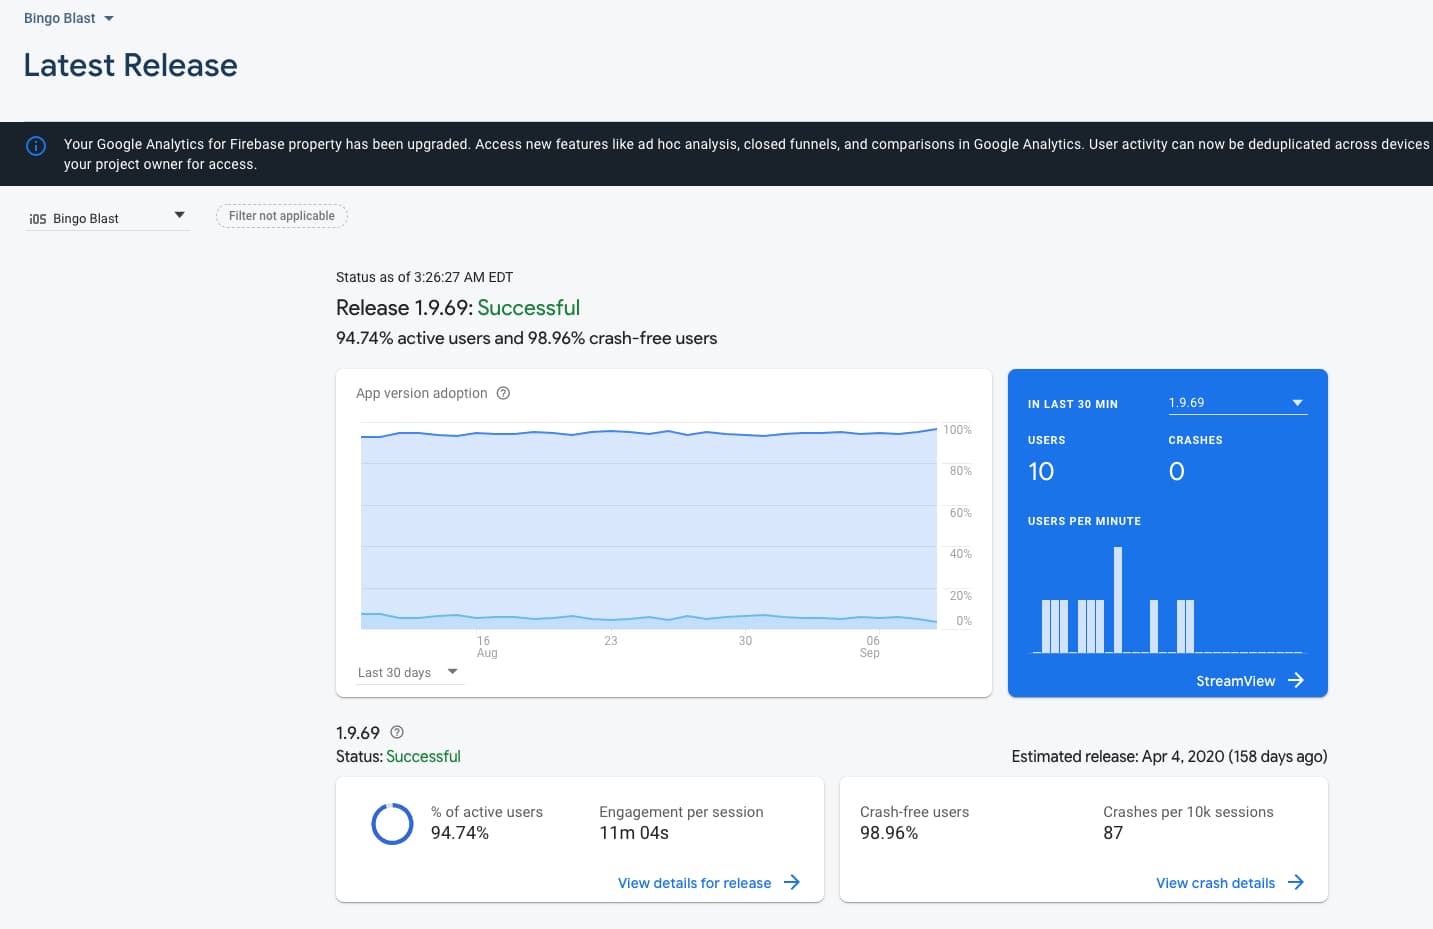Open the 1.9.69 version dropdown
Screen dimensions: 1433x929
(x=1237, y=402)
